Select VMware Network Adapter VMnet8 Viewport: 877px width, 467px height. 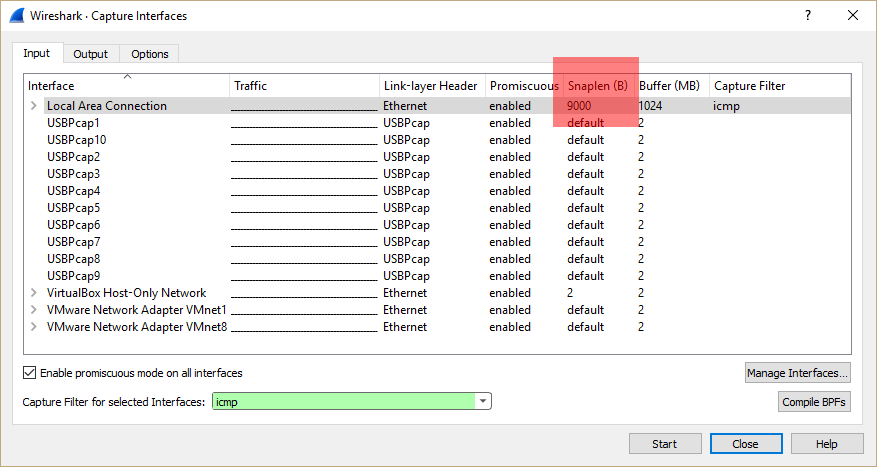pos(137,327)
